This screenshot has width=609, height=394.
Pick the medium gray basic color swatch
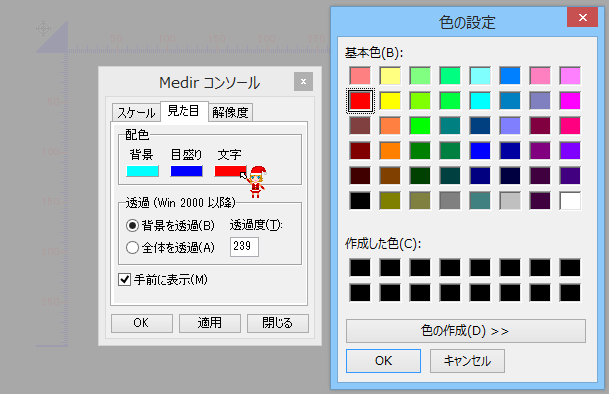[450, 201]
